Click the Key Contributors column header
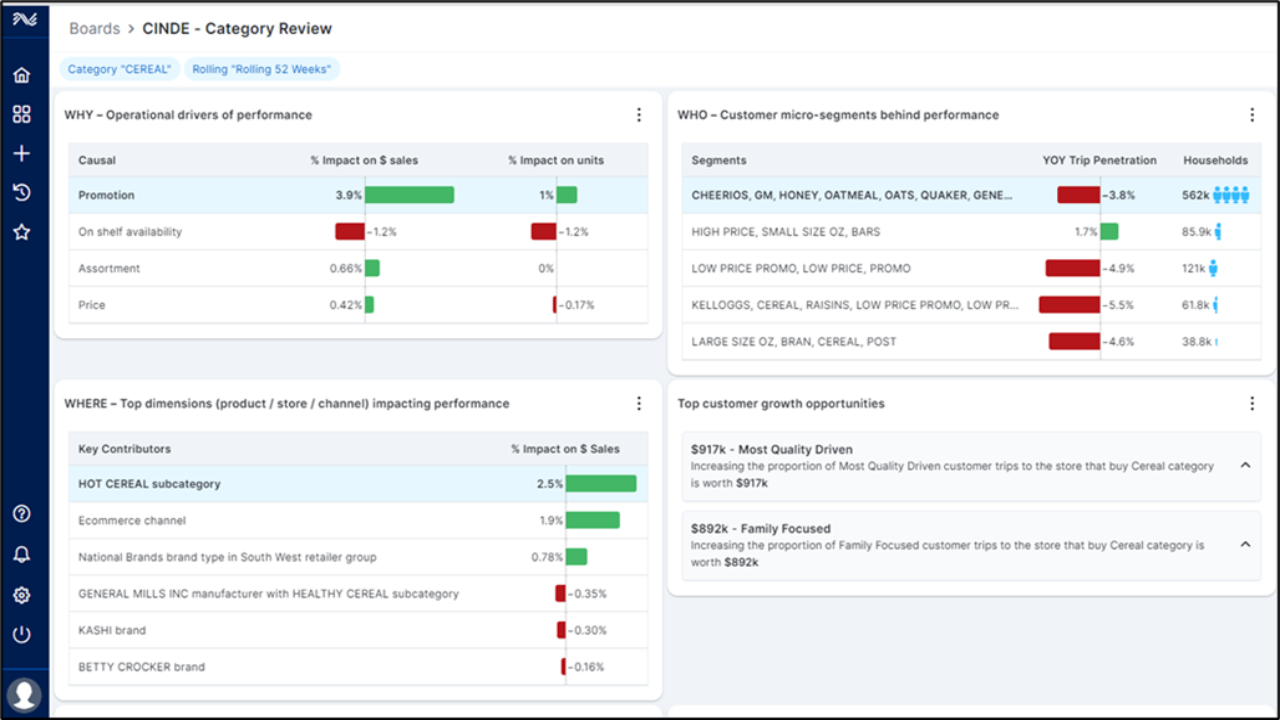Image resolution: width=1280 pixels, height=720 pixels. pyautogui.click(x=124, y=449)
